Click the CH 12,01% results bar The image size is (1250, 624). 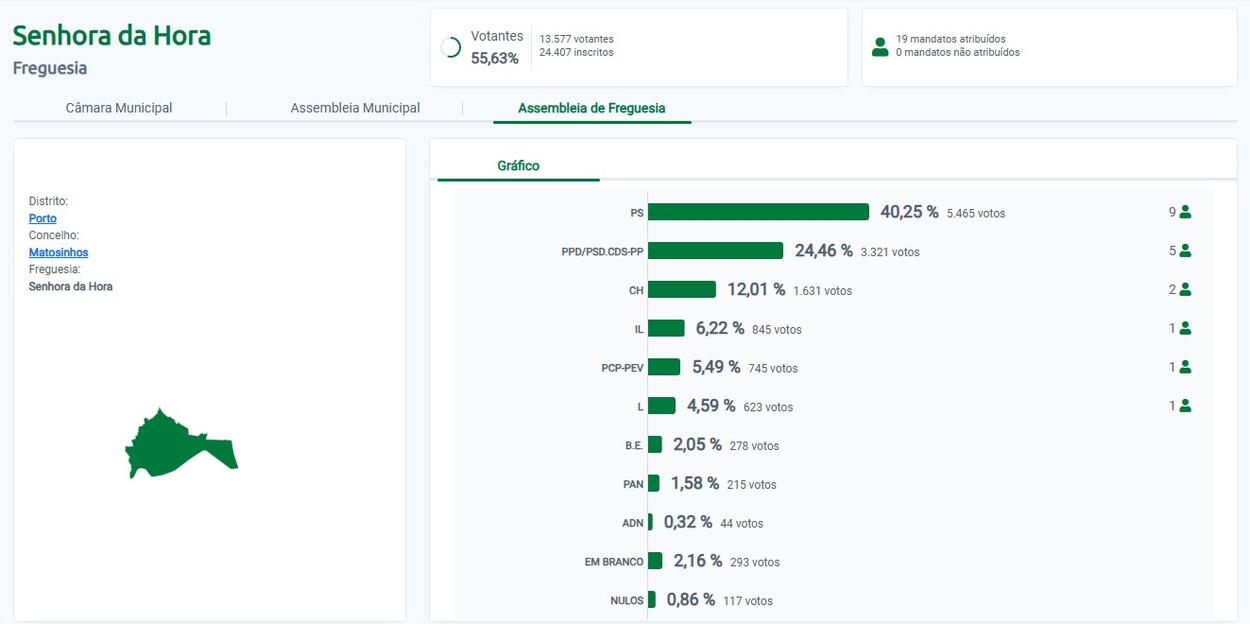682,290
